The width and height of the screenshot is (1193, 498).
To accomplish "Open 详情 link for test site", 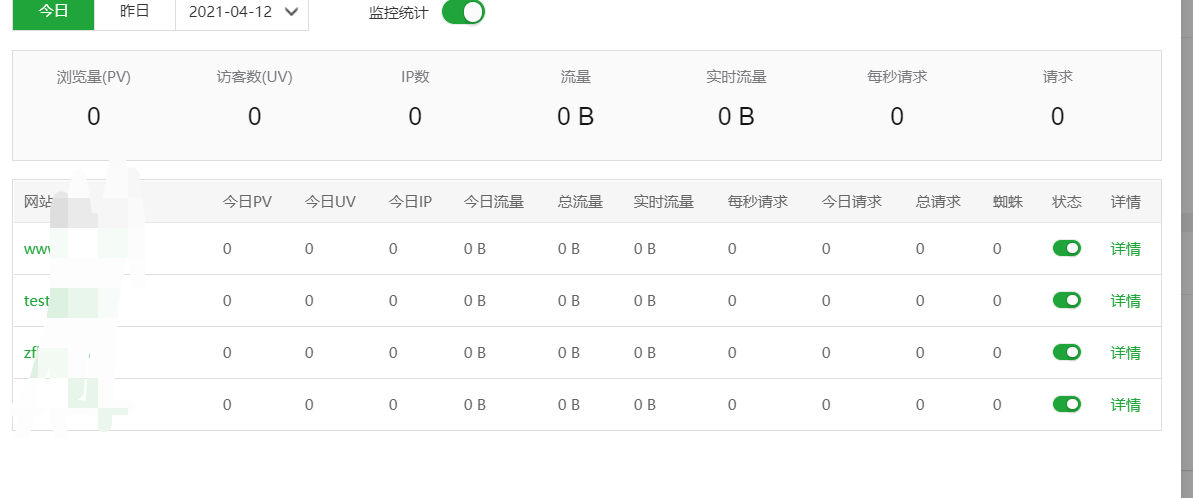I will (1125, 300).
